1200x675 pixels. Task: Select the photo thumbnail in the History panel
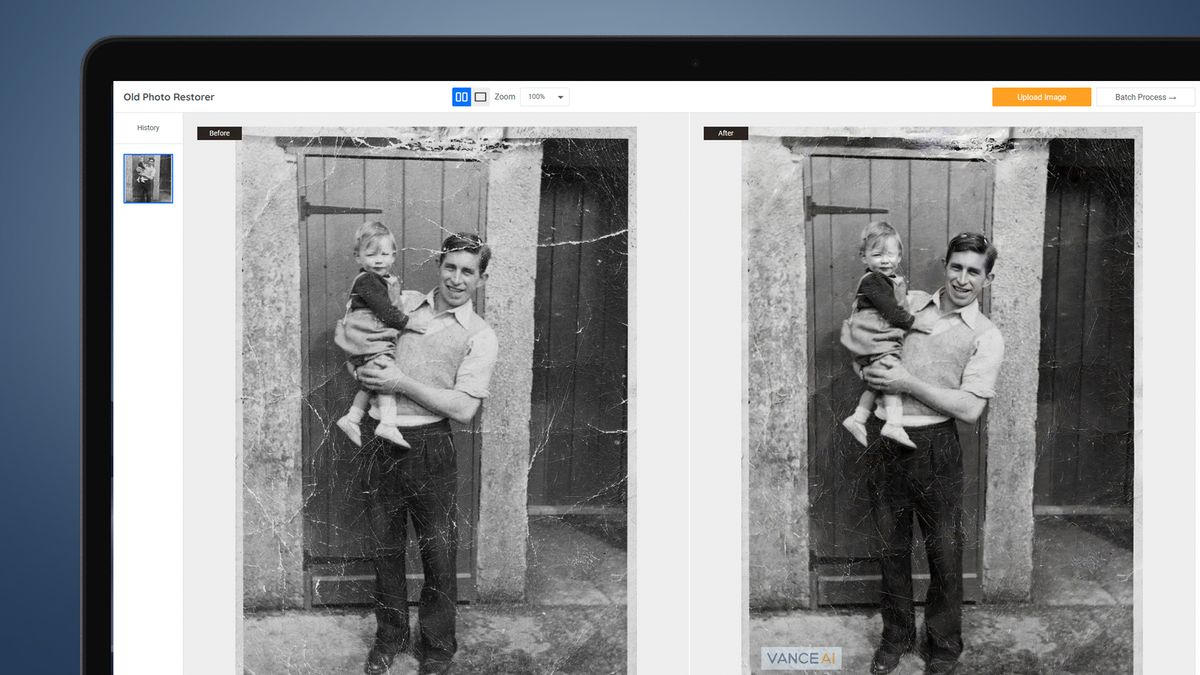[x=147, y=177]
